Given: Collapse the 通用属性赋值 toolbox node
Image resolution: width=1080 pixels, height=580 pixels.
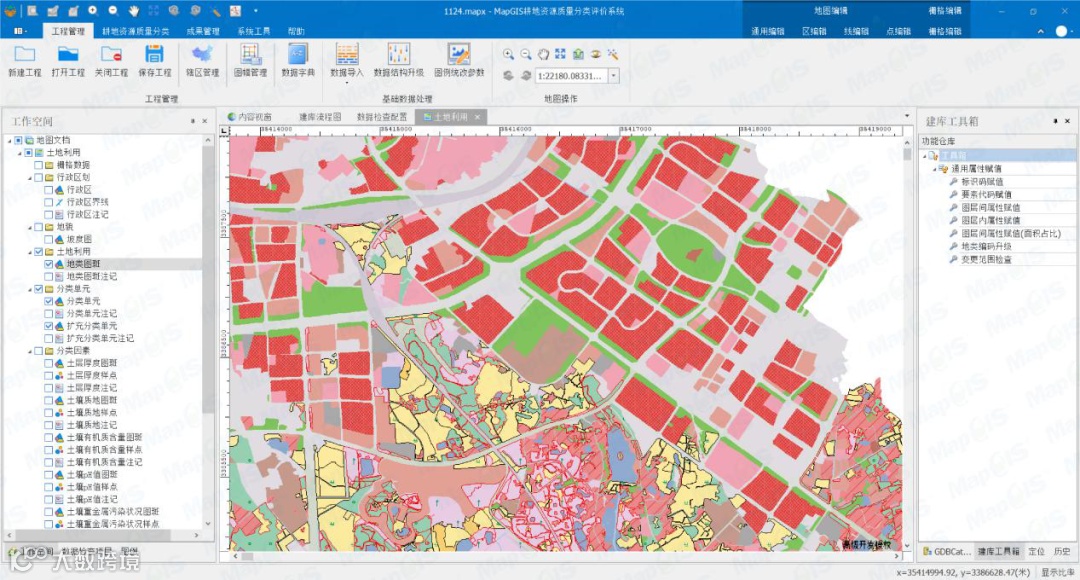Looking at the screenshot, I should [x=935, y=169].
